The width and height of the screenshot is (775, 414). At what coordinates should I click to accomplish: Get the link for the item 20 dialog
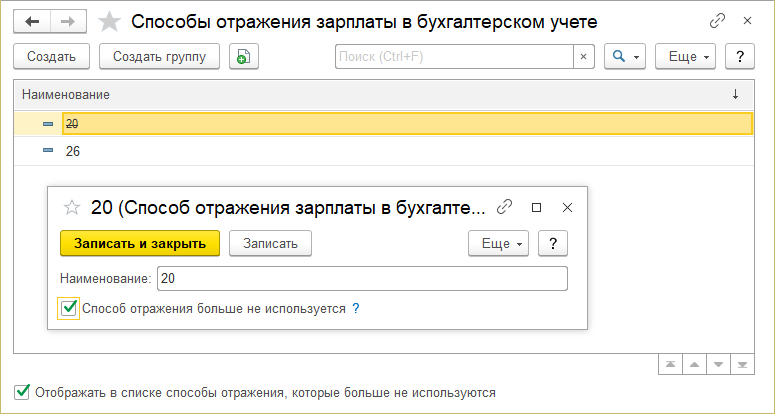505,207
